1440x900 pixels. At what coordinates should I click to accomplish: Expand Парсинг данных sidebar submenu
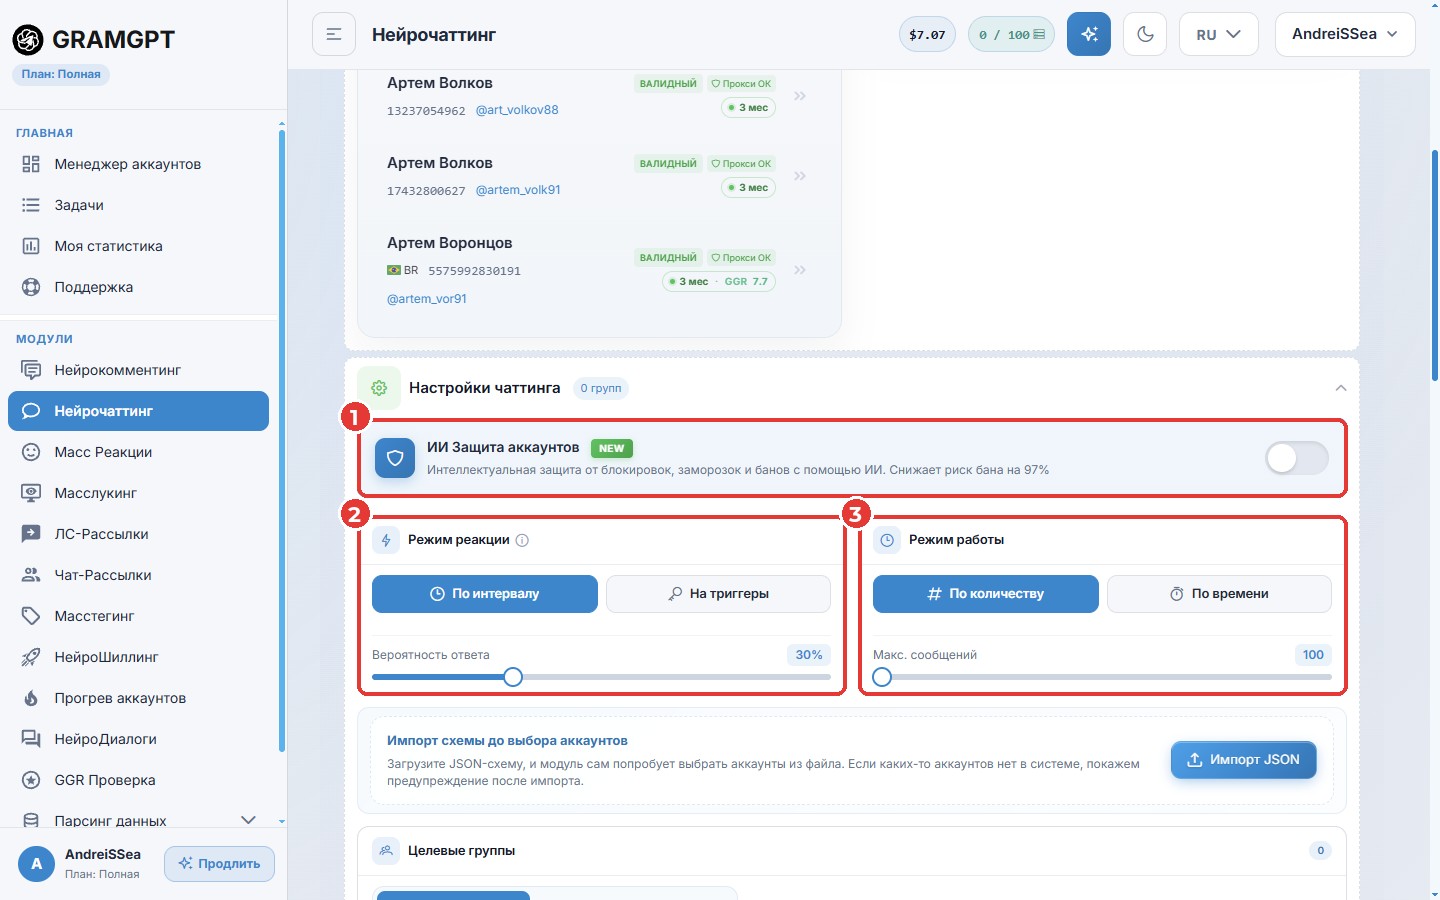(x=248, y=820)
